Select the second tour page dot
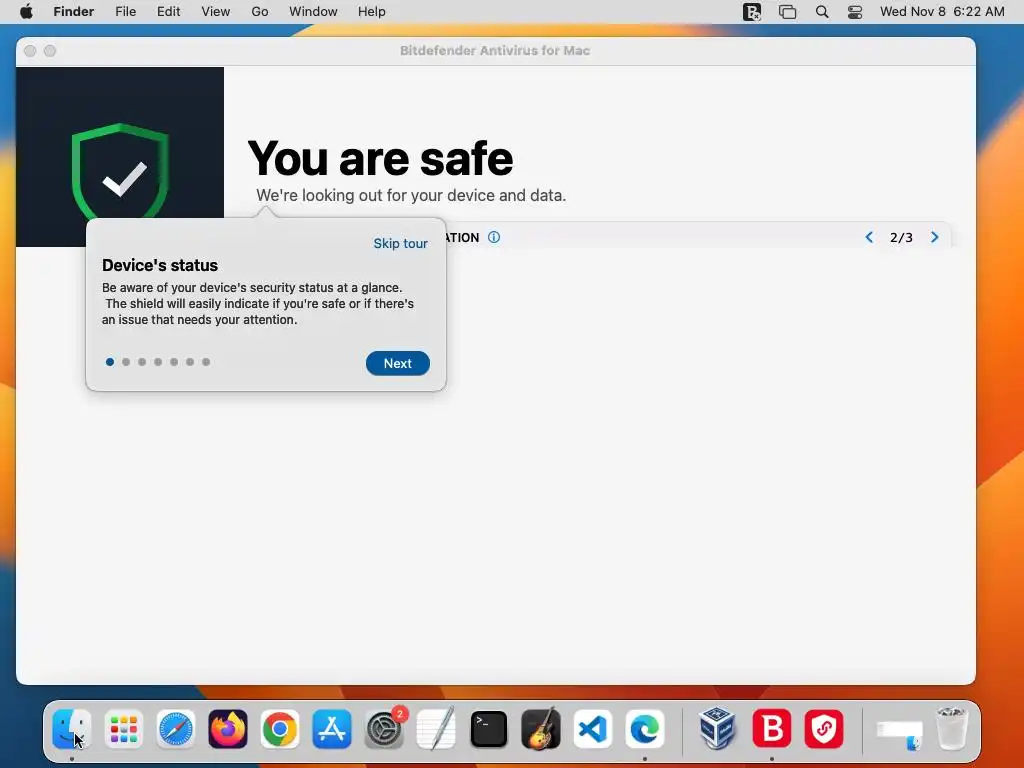Screen dimensions: 1024x768 coord(126,362)
